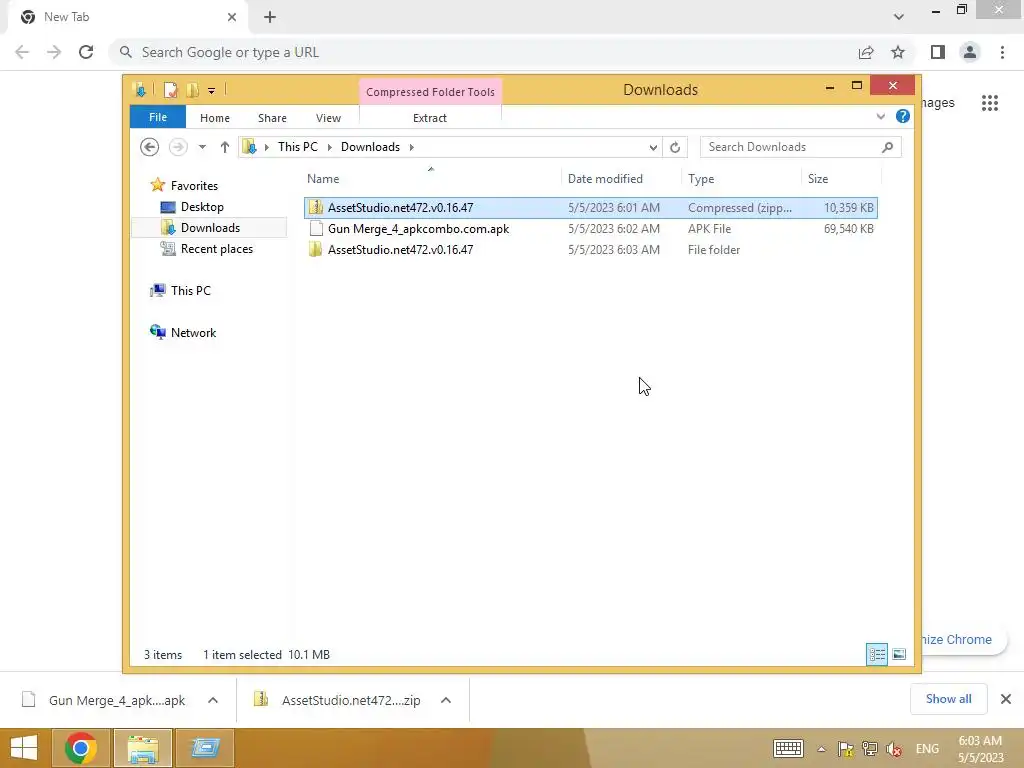Image resolution: width=1024 pixels, height=768 pixels.
Task: Switch to details view layout icon
Action: pos(877,654)
